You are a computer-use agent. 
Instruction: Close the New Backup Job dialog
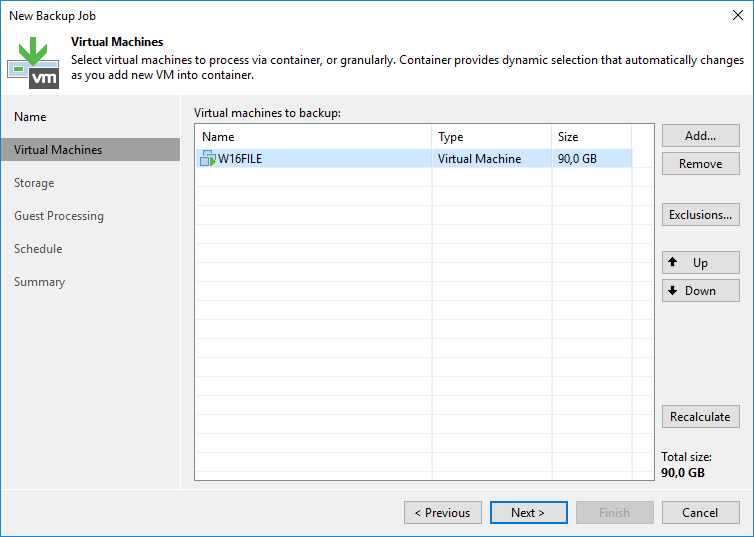(x=737, y=16)
